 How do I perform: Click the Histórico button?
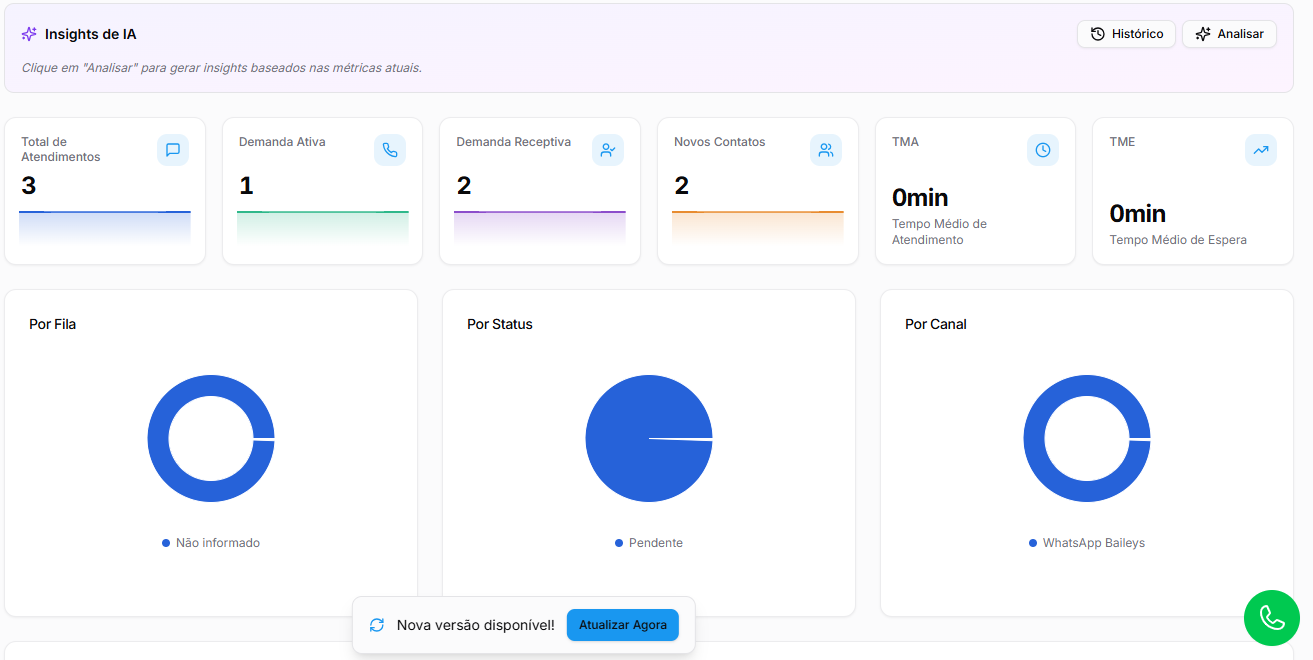tap(1126, 34)
